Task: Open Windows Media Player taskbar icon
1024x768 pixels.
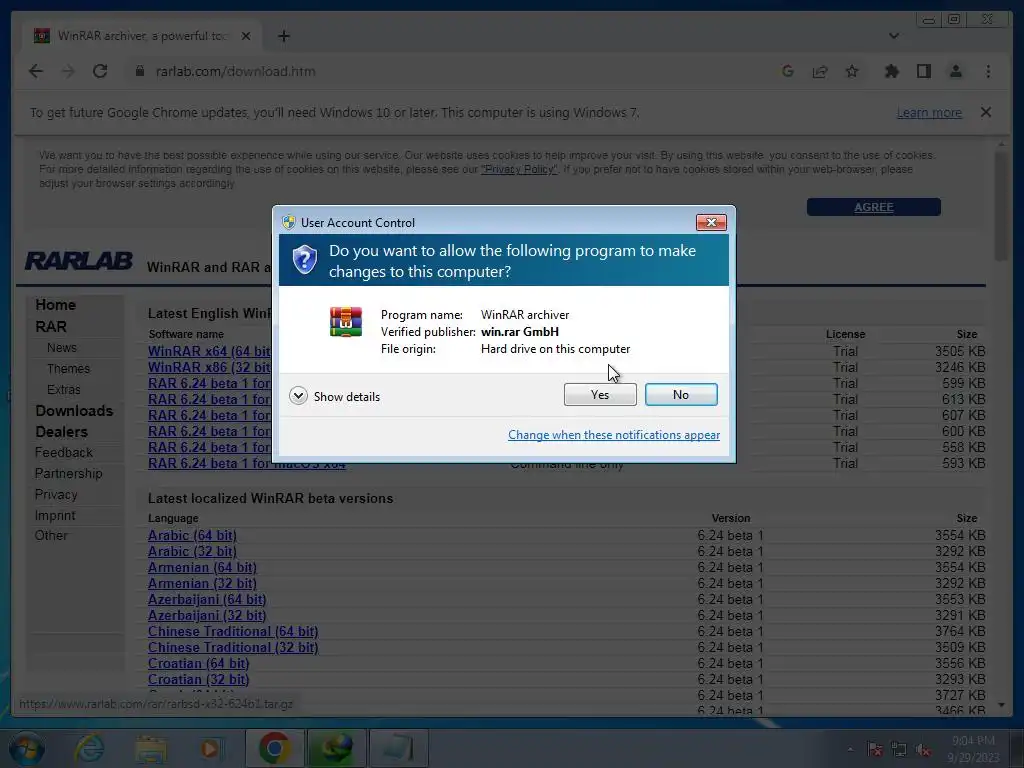Action: [x=211, y=748]
